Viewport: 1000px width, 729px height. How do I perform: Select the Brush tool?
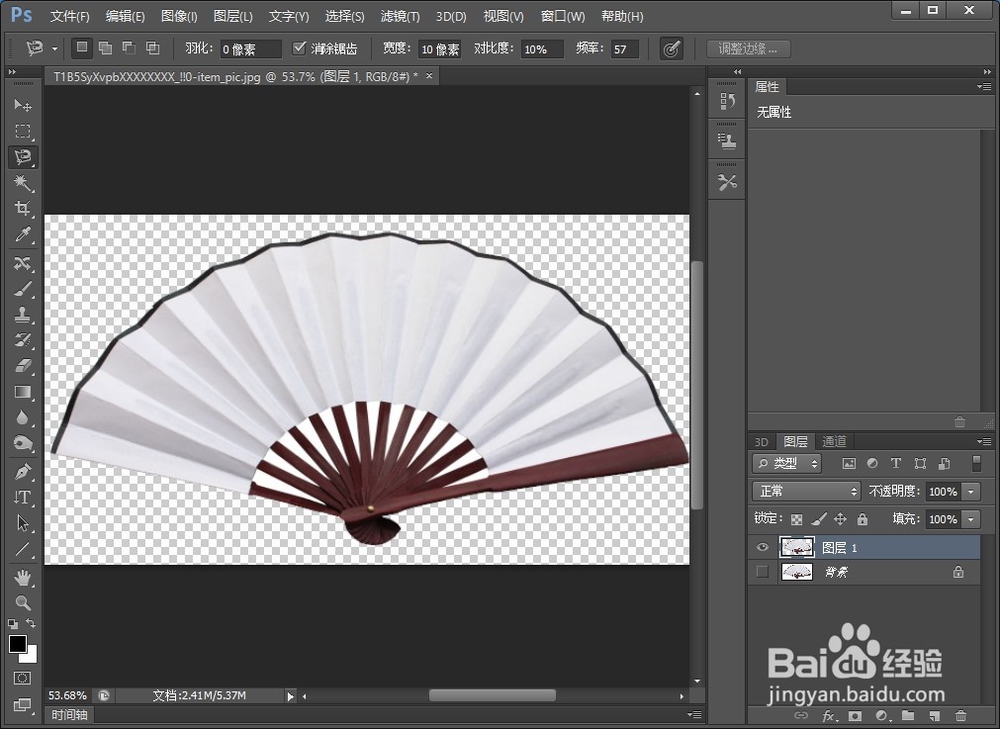[23, 287]
